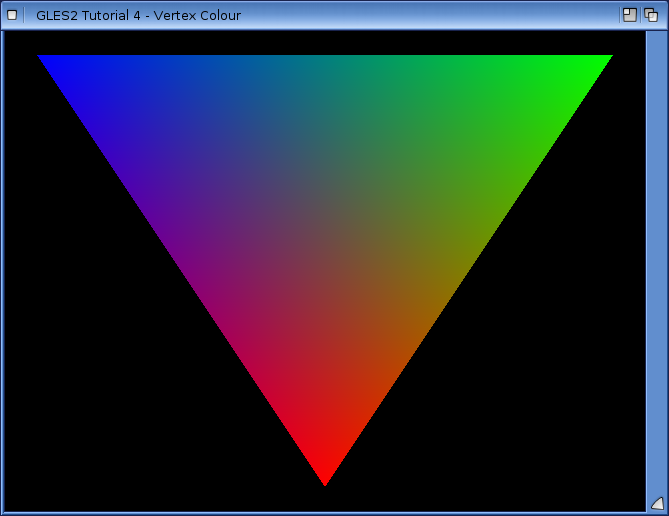Click the window close gadget
Screen dimensions: 669x516
[12, 15]
